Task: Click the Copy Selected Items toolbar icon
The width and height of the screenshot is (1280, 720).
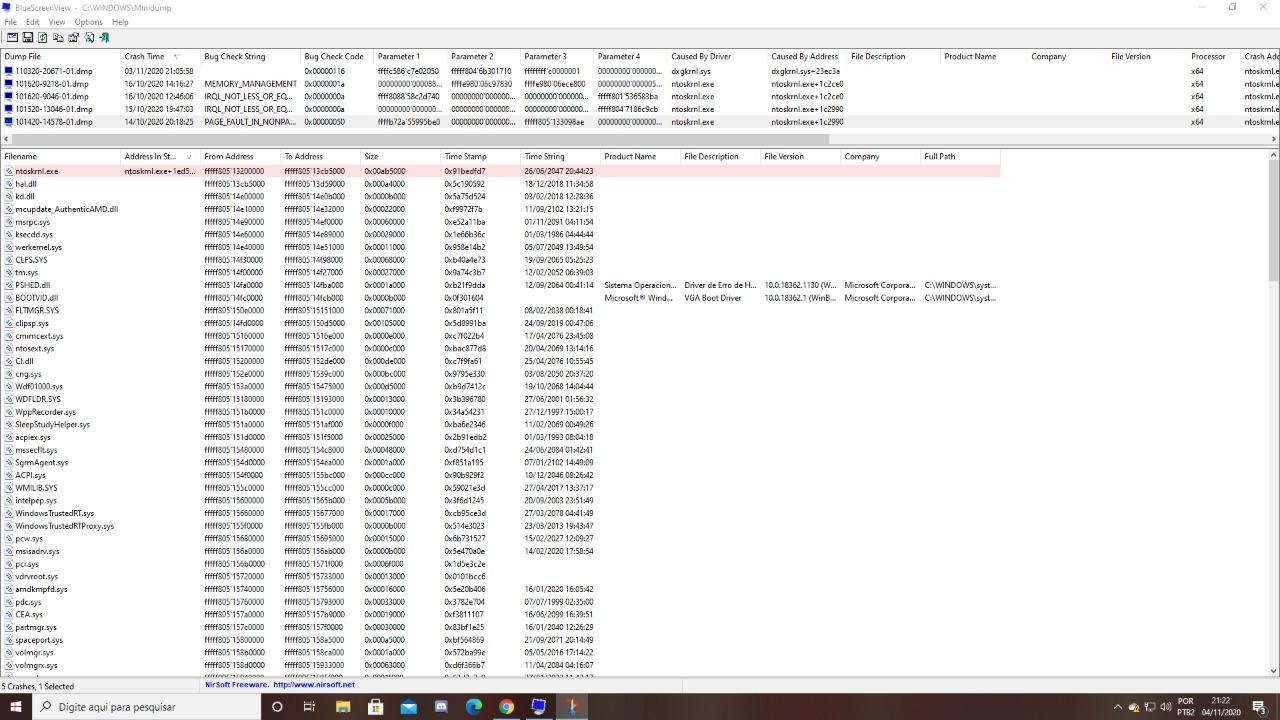Action: tap(58, 37)
